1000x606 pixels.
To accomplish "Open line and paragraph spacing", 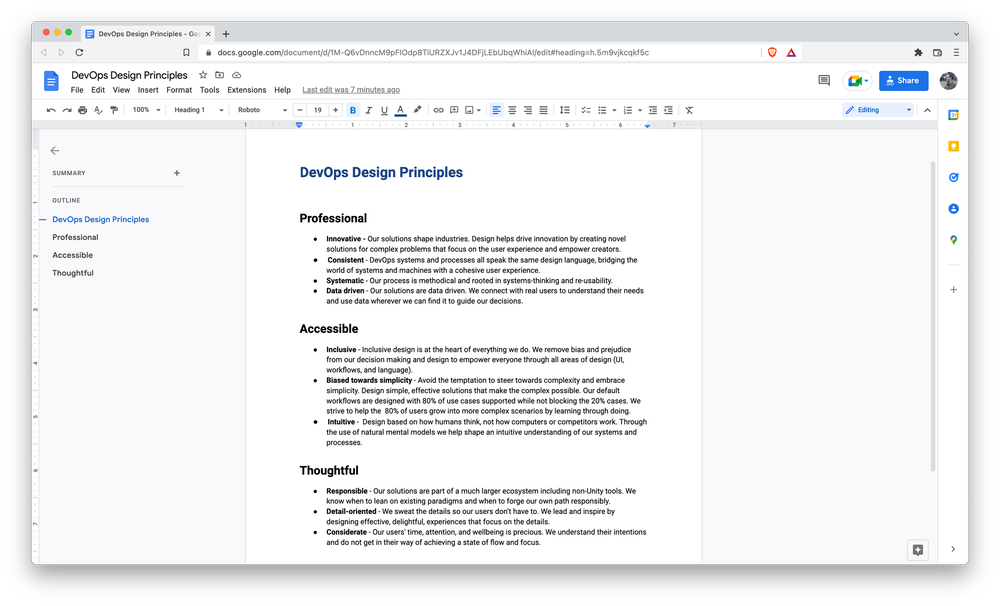I will 564,110.
